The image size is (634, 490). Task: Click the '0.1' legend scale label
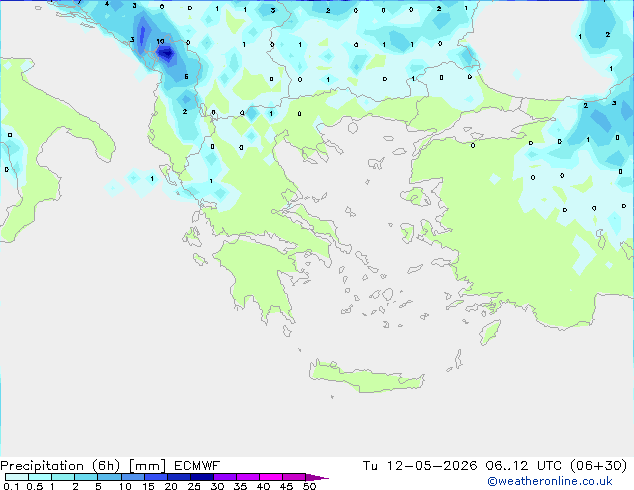pos(11,486)
